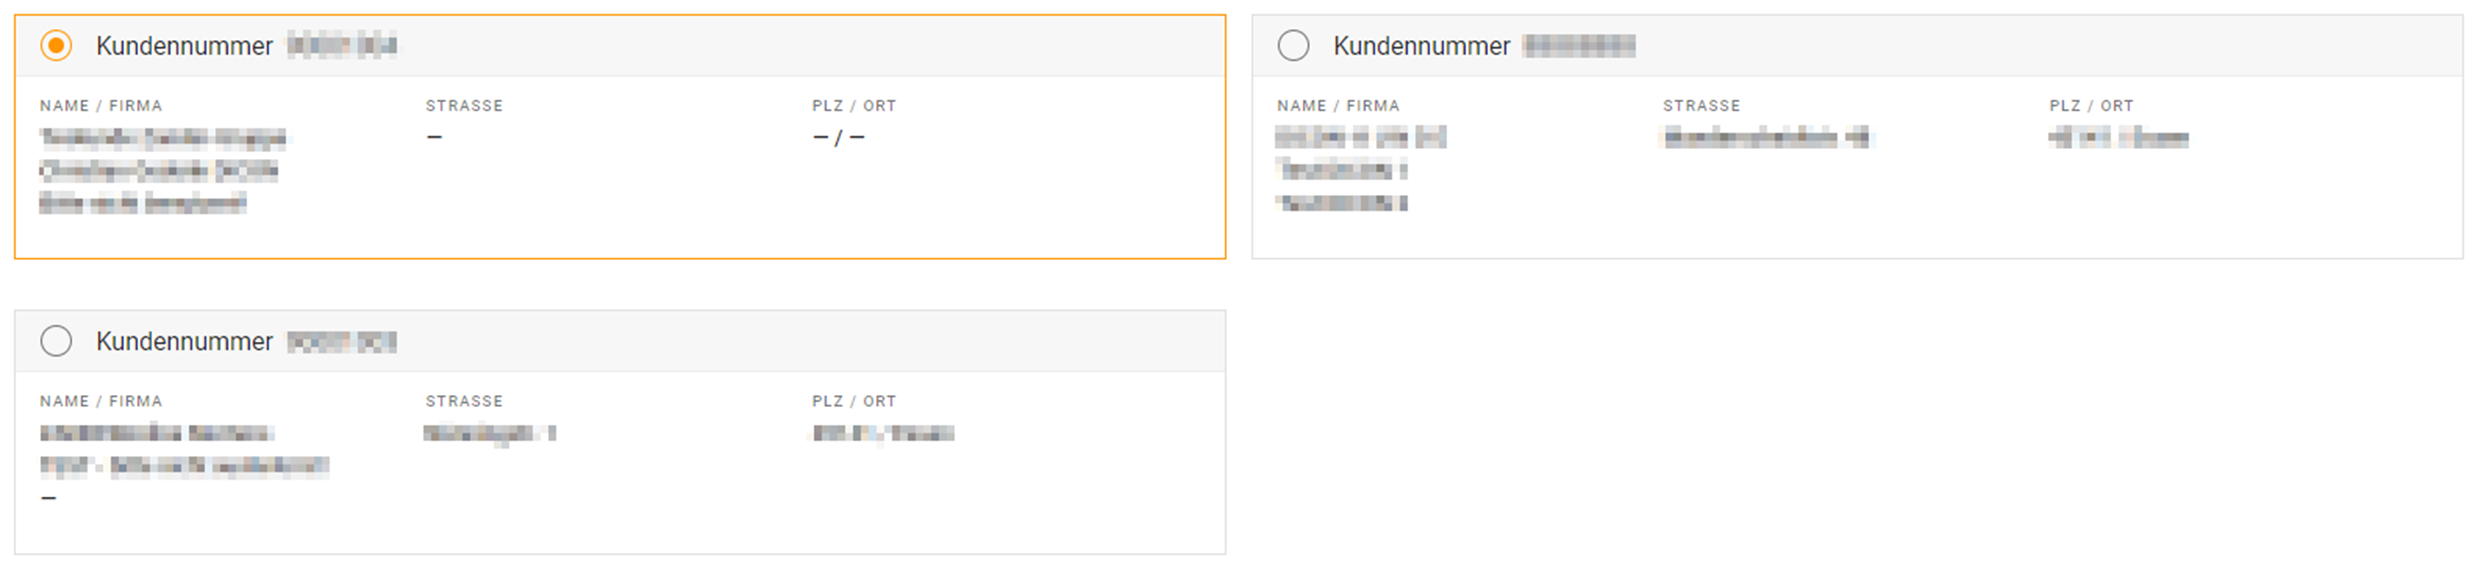
Task: Click the blurred customer number in the third card
Action: pos(342,342)
